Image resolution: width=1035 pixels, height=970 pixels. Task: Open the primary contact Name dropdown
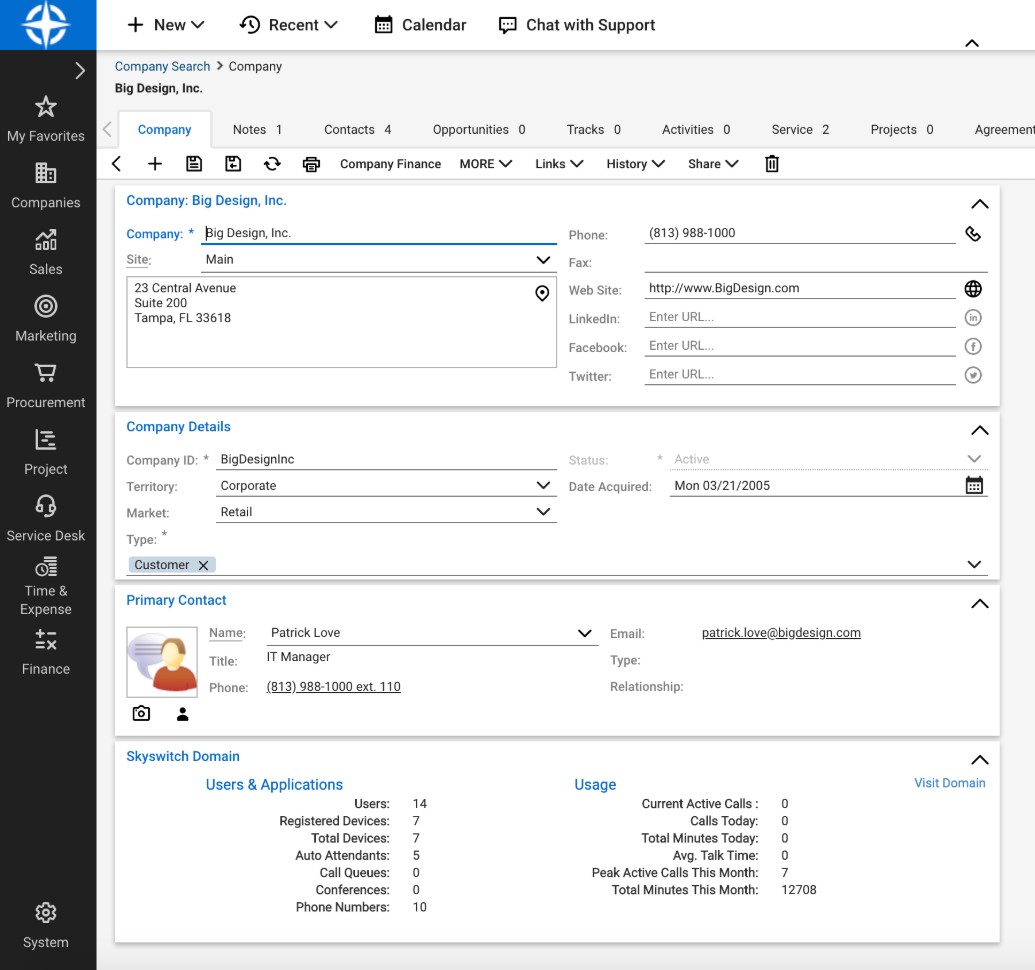(x=585, y=633)
